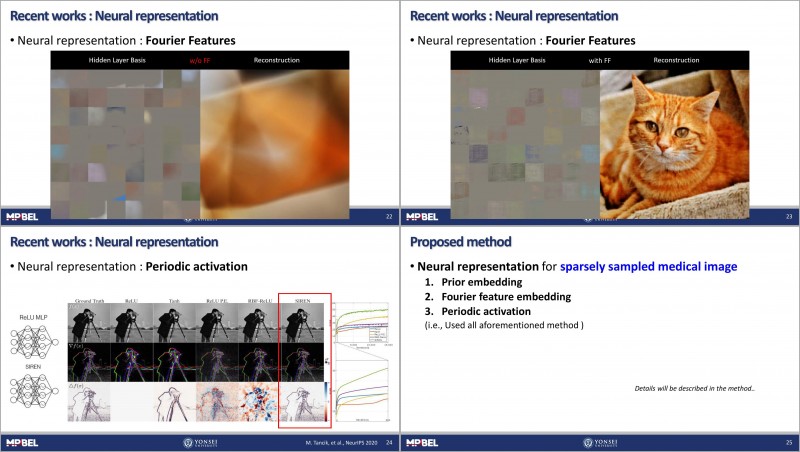Click 'Details will be described in the method..' note
Screen dimensions: 800x452
click(x=694, y=389)
